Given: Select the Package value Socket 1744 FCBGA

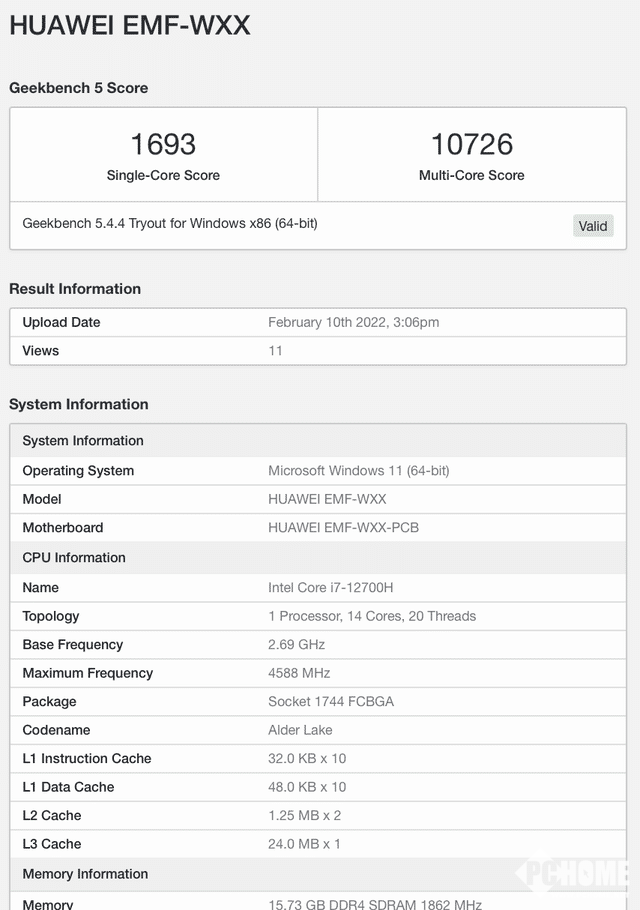Looking at the screenshot, I should 331,702.
